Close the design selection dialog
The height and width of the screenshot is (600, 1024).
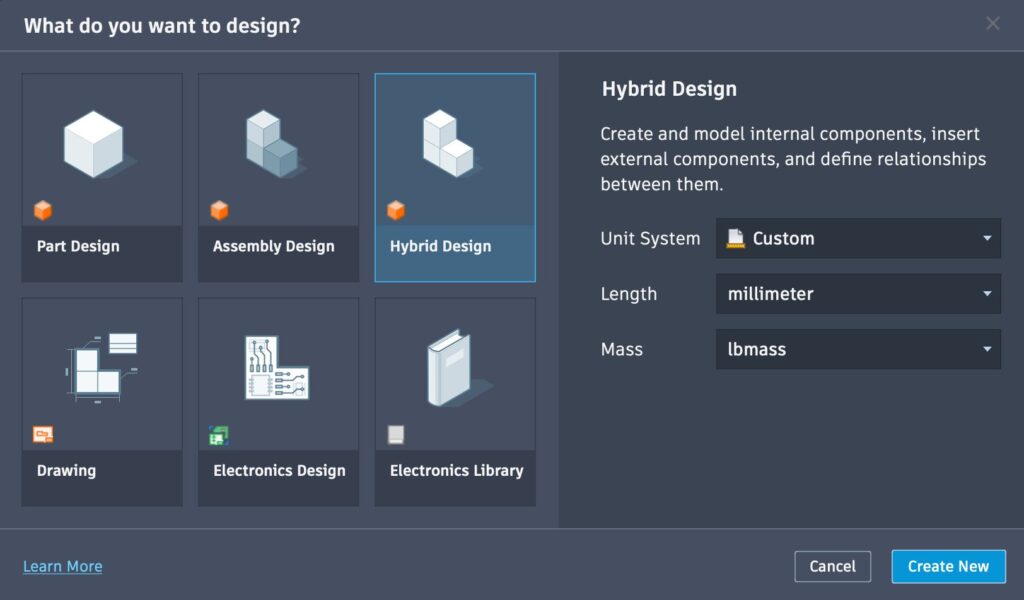tap(992, 23)
